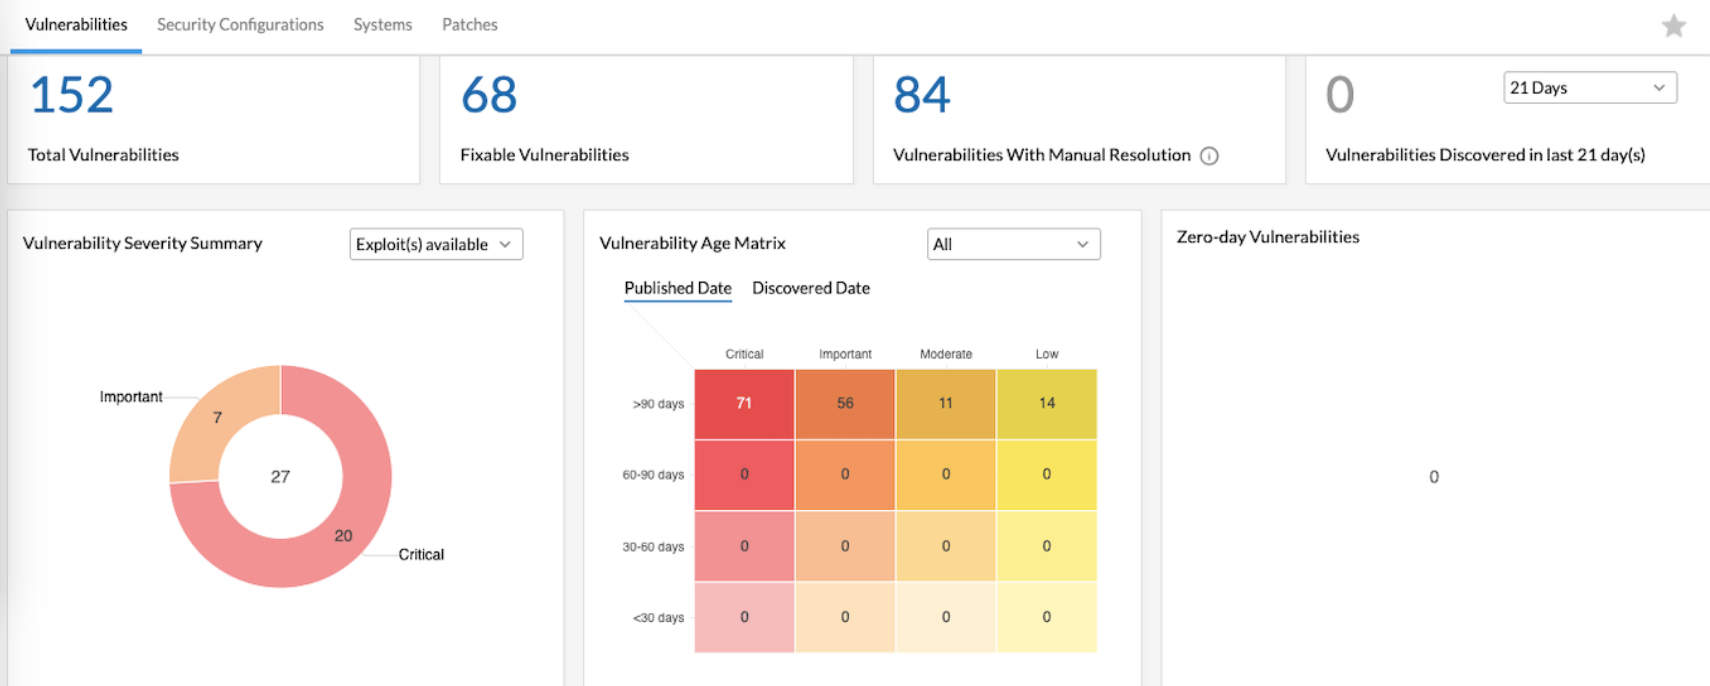Open the 21 Days dropdown

(1589, 88)
